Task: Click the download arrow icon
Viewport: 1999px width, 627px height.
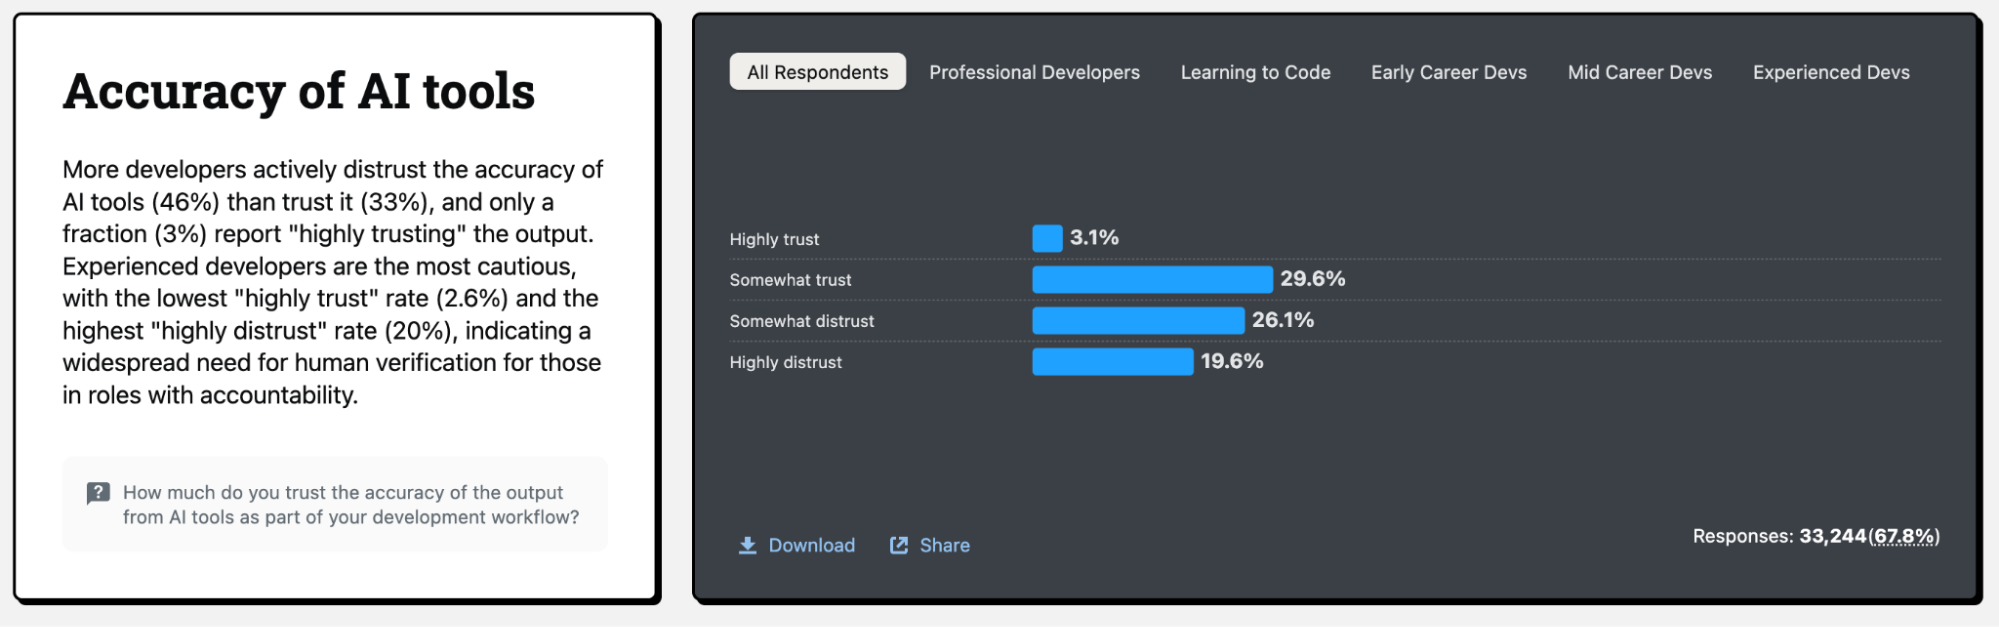Action: tap(747, 545)
